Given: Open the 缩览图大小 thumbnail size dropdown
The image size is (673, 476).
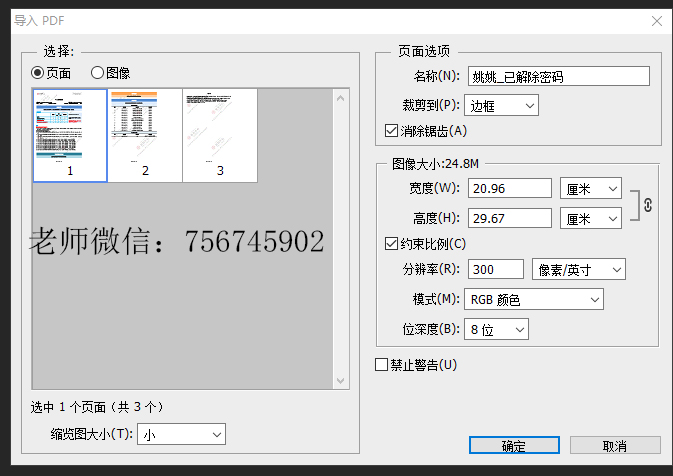Looking at the screenshot, I should pos(182,434).
